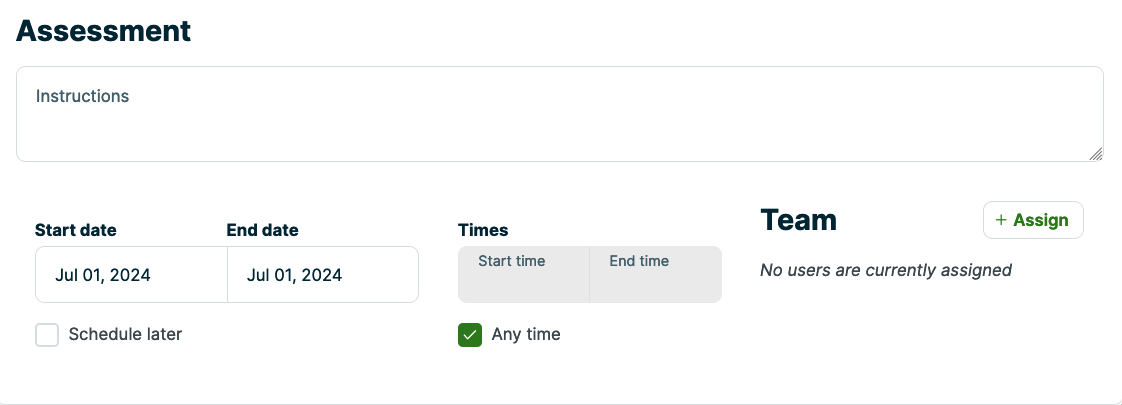This screenshot has height=405, width=1122.
Task: Click the Assessment heading
Action: point(104,30)
